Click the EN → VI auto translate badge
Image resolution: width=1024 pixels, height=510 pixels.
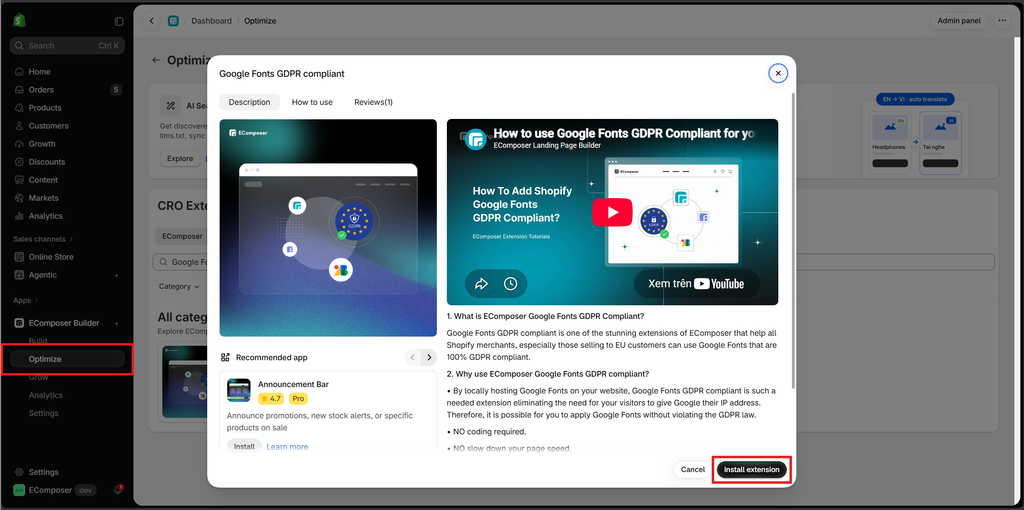click(x=916, y=100)
